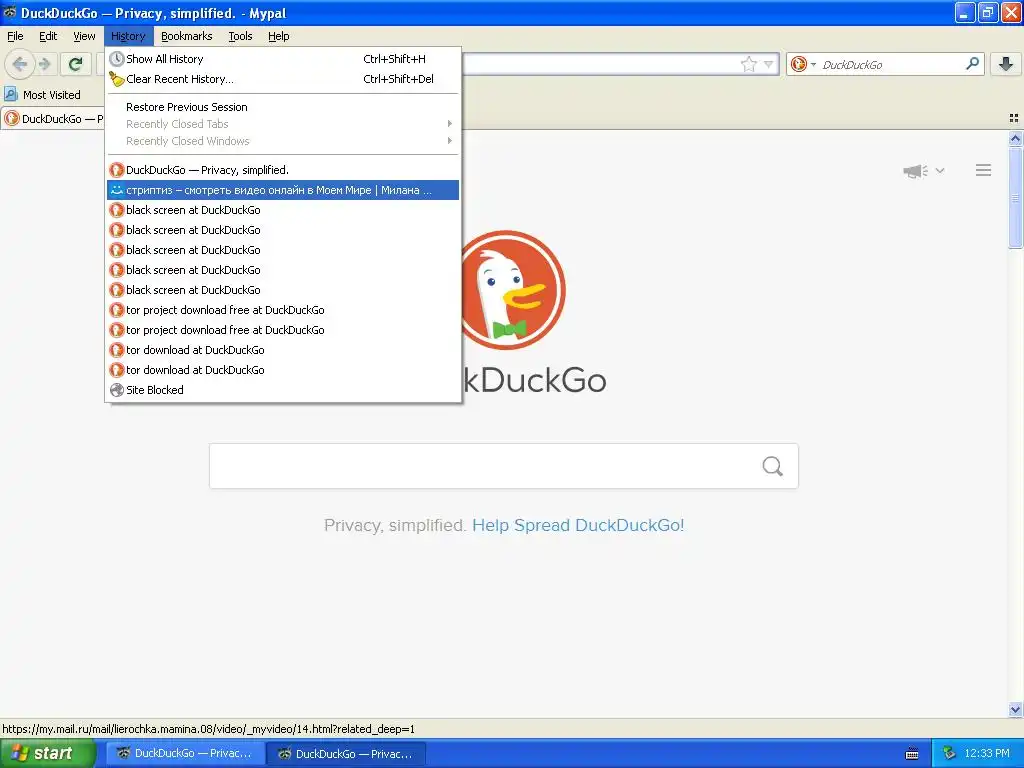The image size is (1024, 768).
Task: Select Clear Recent History
Action: (x=283, y=79)
